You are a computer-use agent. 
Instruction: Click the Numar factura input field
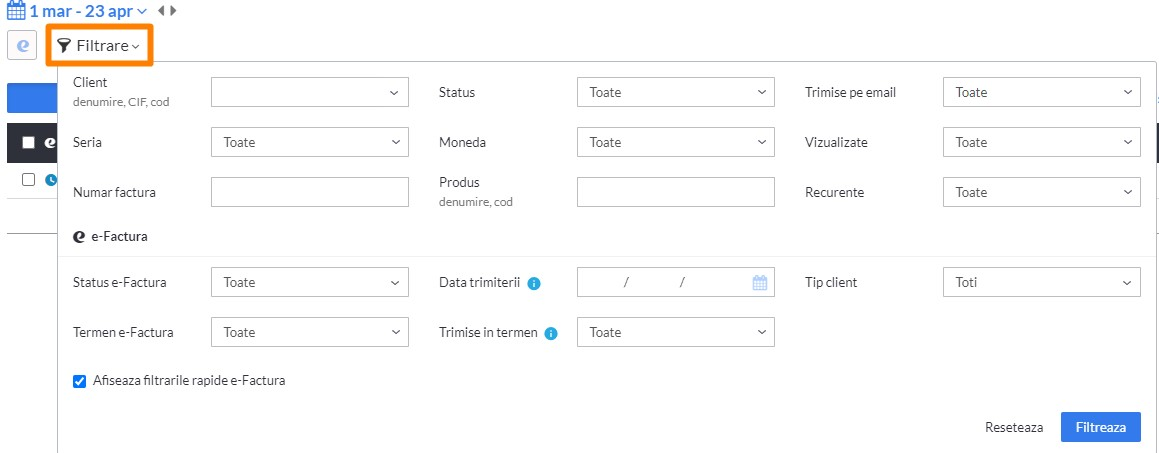pos(310,192)
